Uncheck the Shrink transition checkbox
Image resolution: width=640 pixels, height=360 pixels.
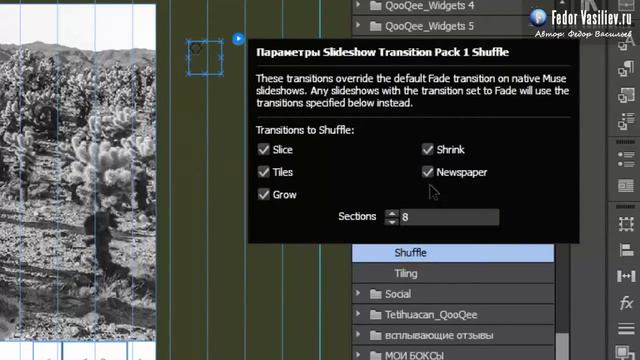point(427,149)
